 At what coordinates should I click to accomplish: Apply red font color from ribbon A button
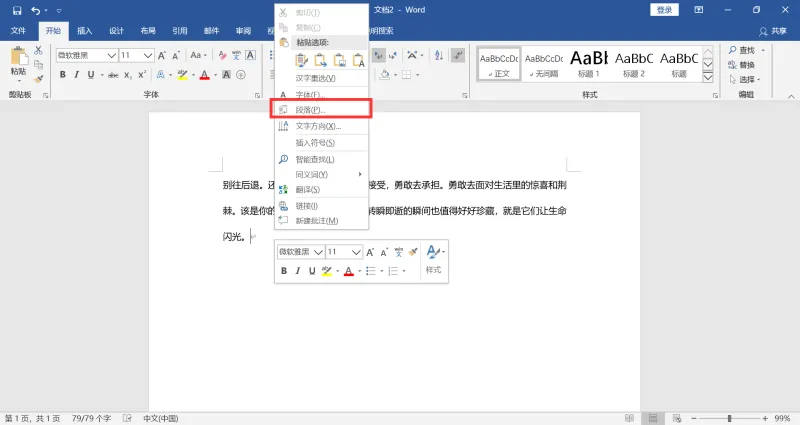point(205,74)
